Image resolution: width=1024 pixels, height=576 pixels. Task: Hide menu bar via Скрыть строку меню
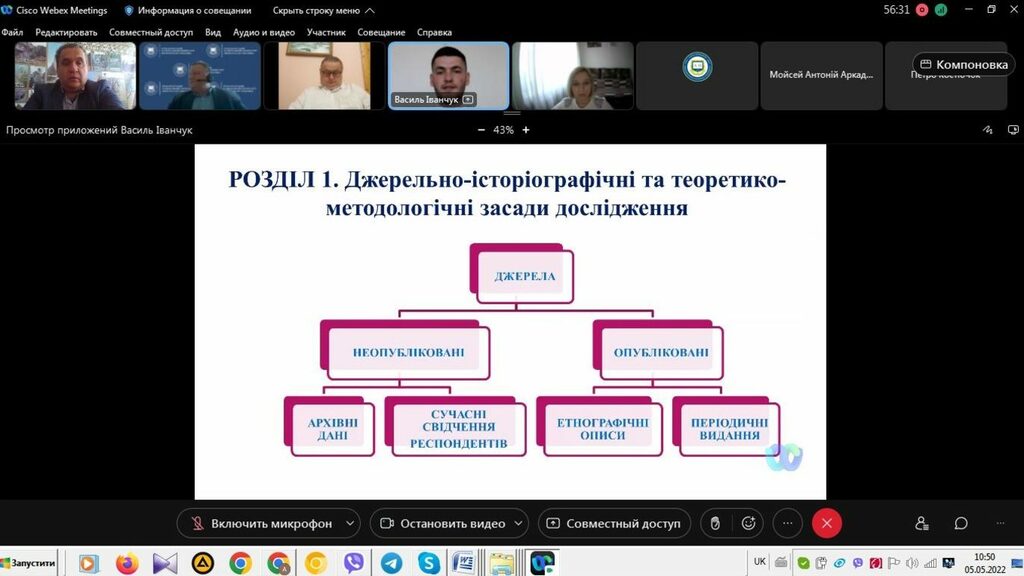[x=323, y=10]
